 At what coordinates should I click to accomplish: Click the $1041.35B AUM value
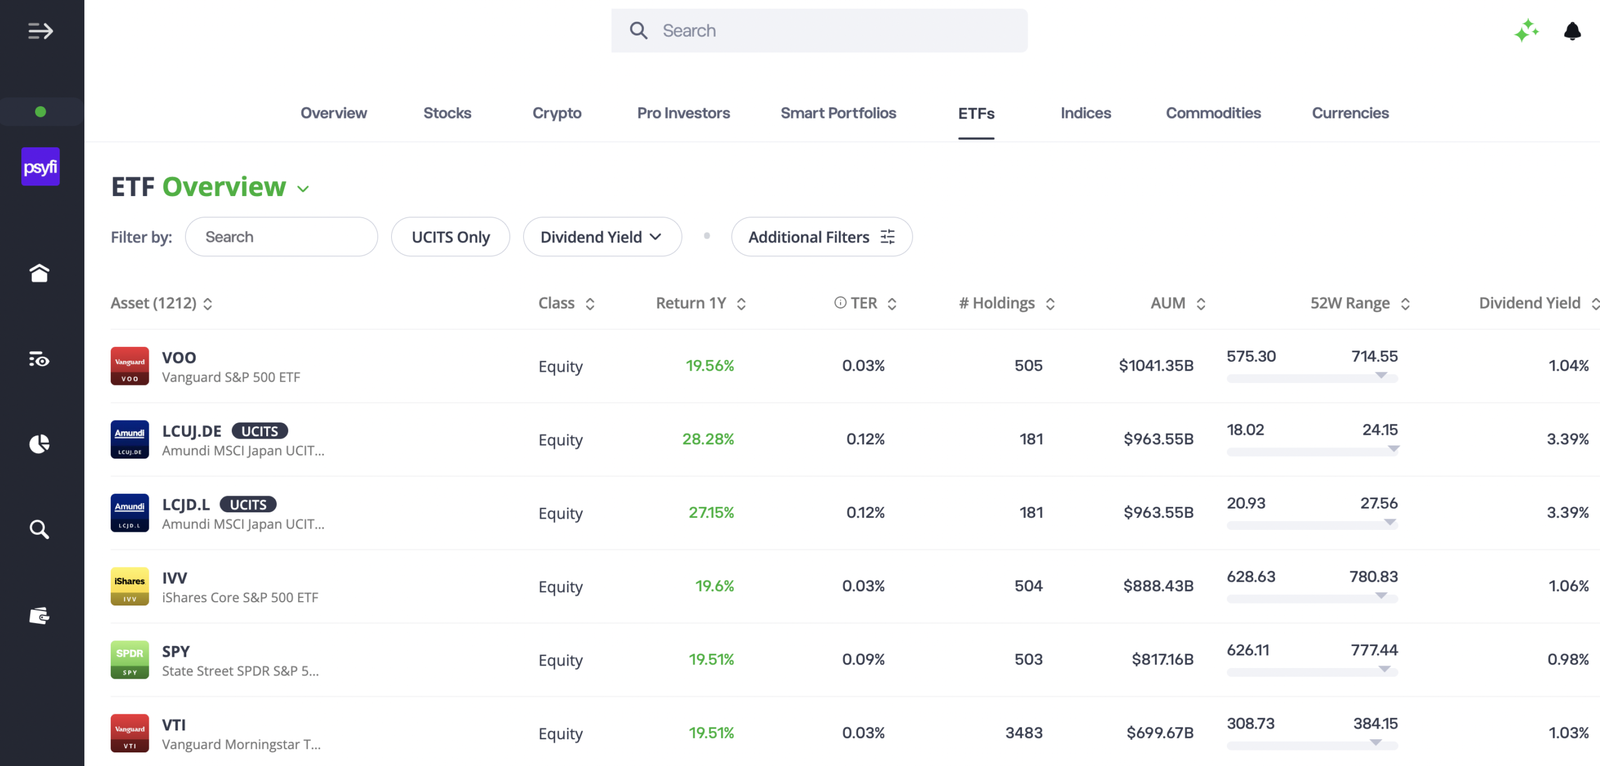tap(1156, 366)
